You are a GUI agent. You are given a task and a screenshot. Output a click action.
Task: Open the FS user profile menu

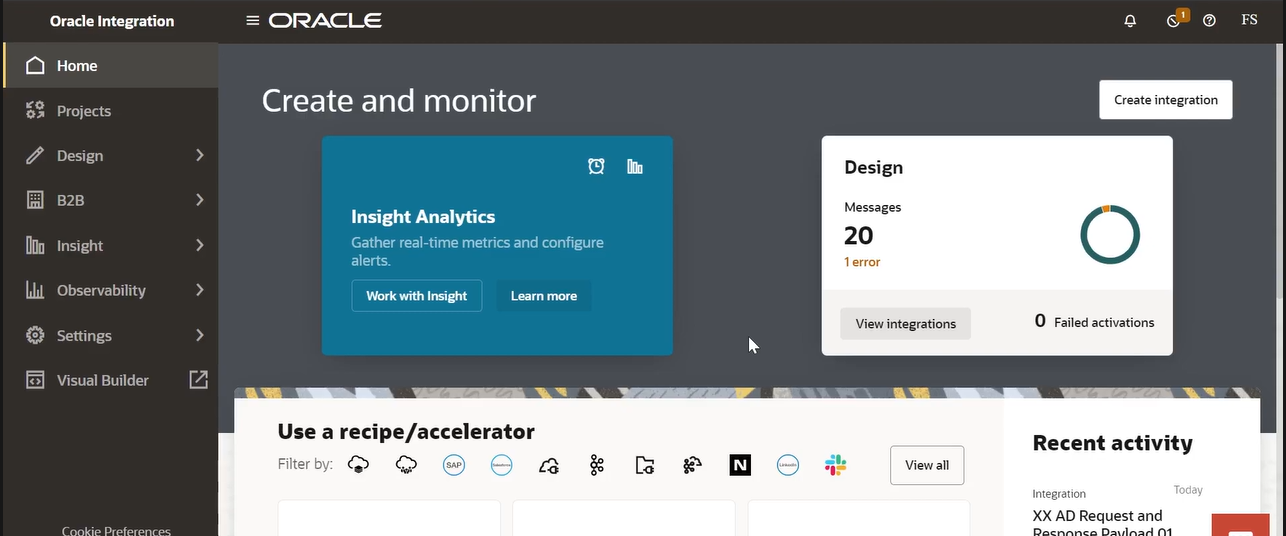click(x=1249, y=20)
